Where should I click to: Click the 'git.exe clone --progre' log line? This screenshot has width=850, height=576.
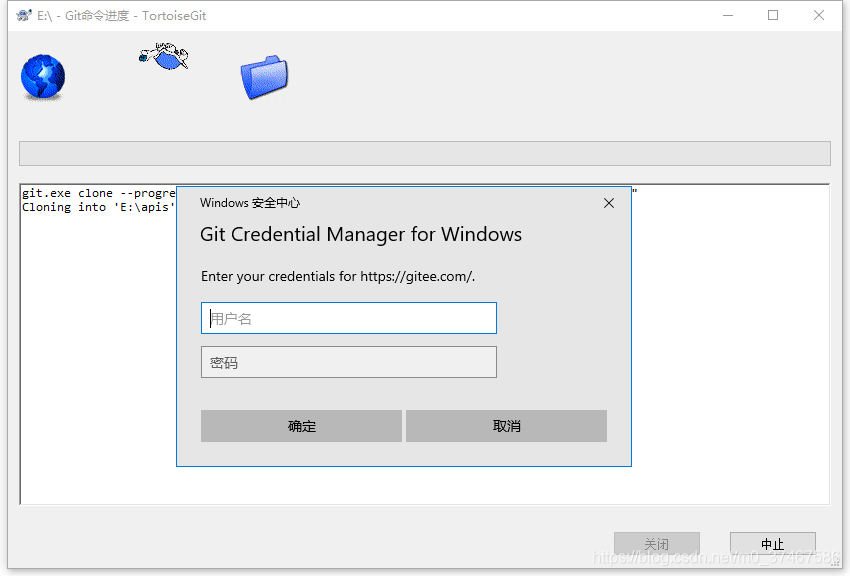(x=99, y=193)
